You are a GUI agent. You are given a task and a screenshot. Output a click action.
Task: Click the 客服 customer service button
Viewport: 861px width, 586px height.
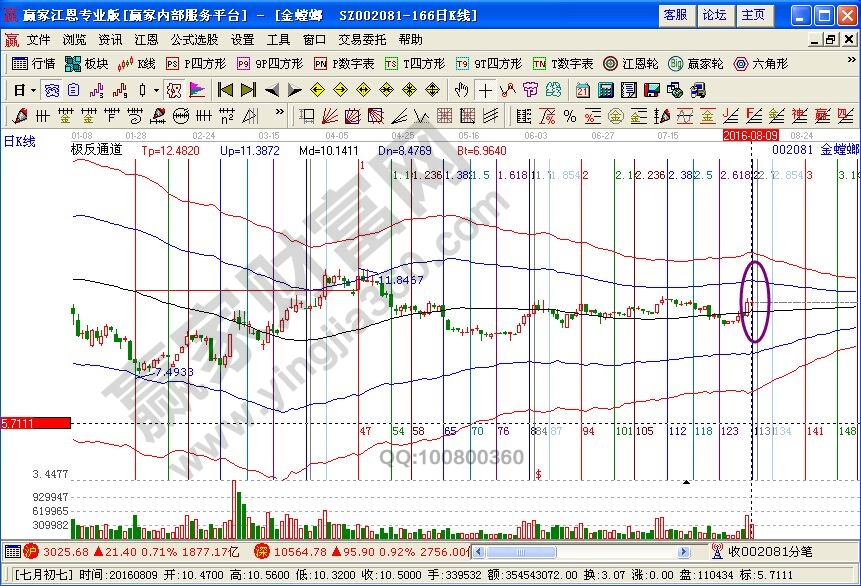point(675,15)
